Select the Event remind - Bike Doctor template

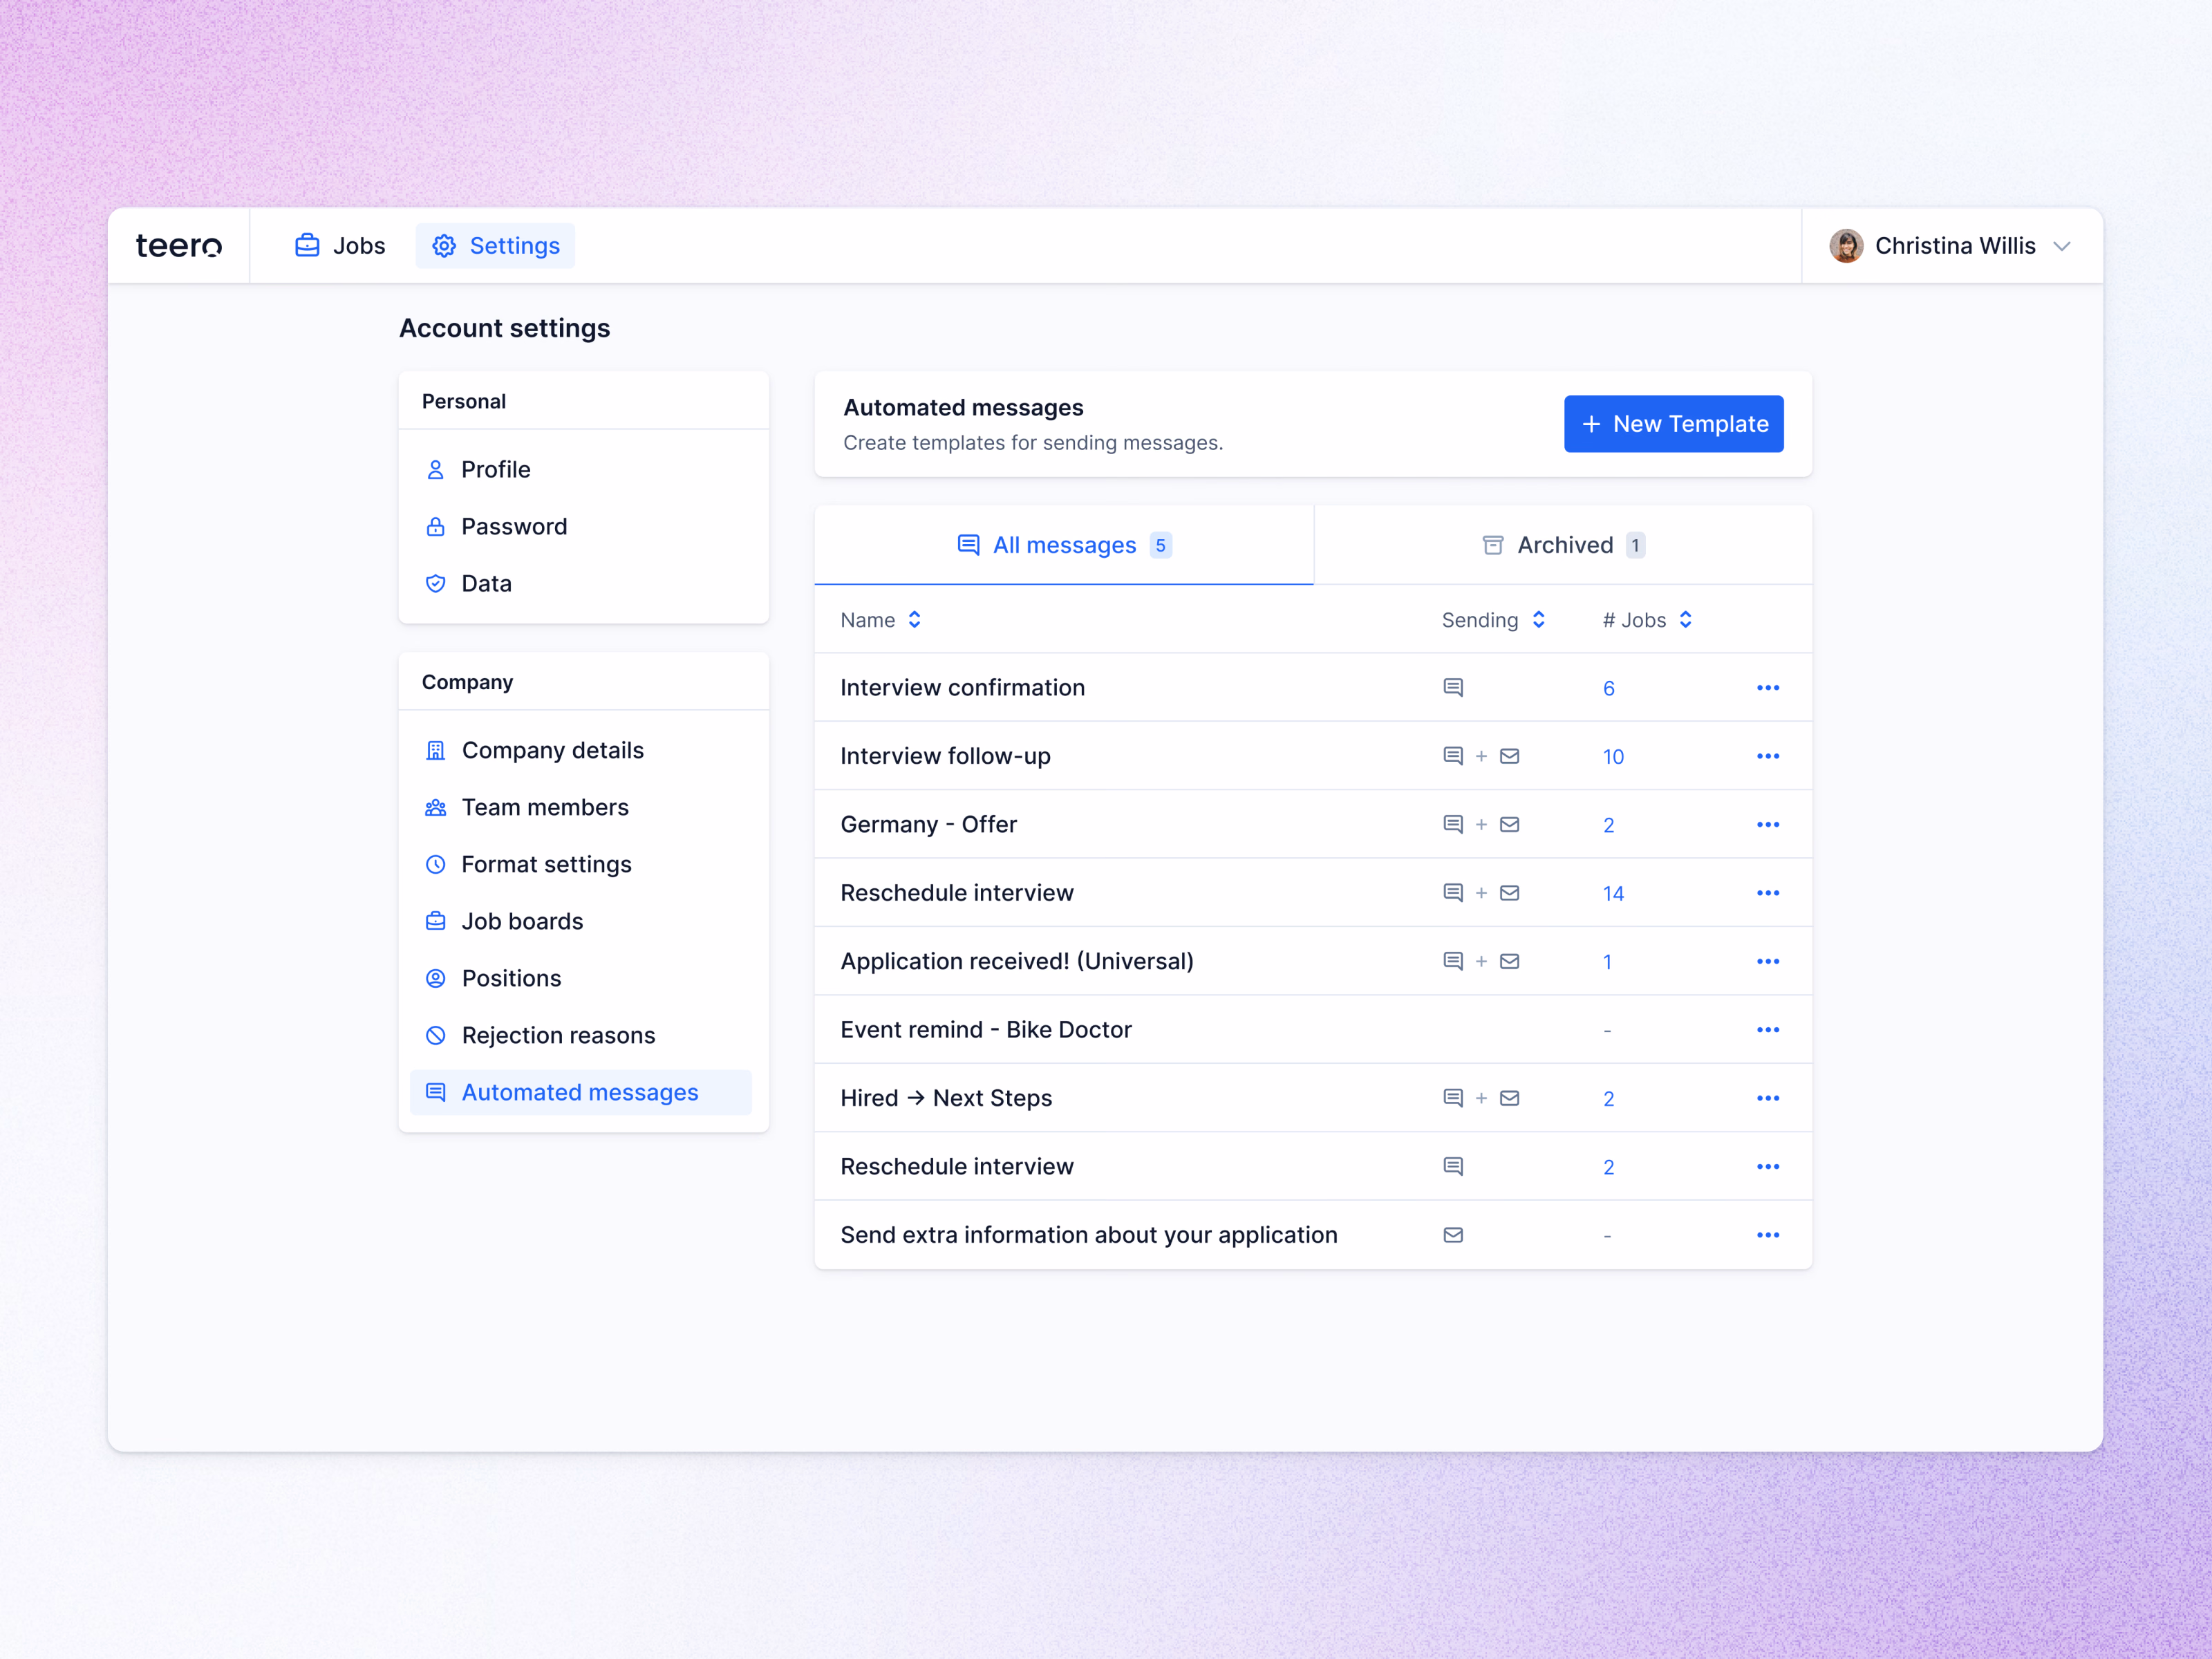pos(986,1030)
